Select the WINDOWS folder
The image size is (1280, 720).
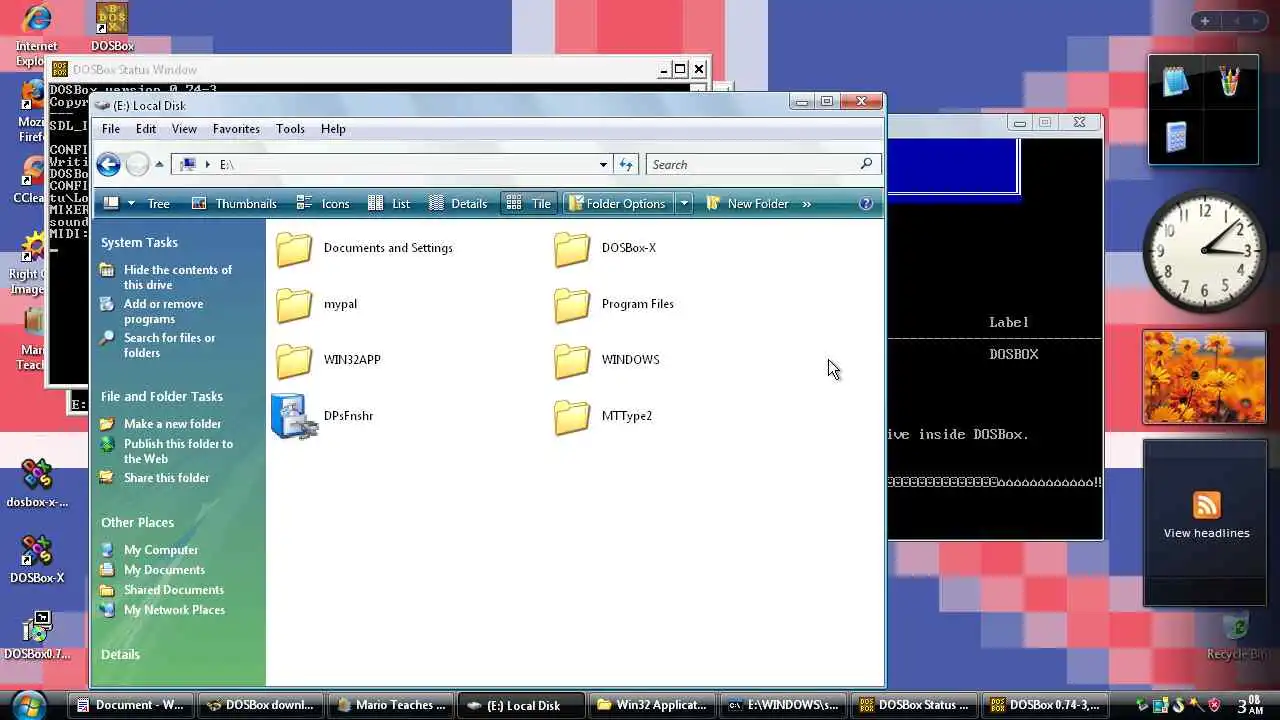[x=606, y=360]
